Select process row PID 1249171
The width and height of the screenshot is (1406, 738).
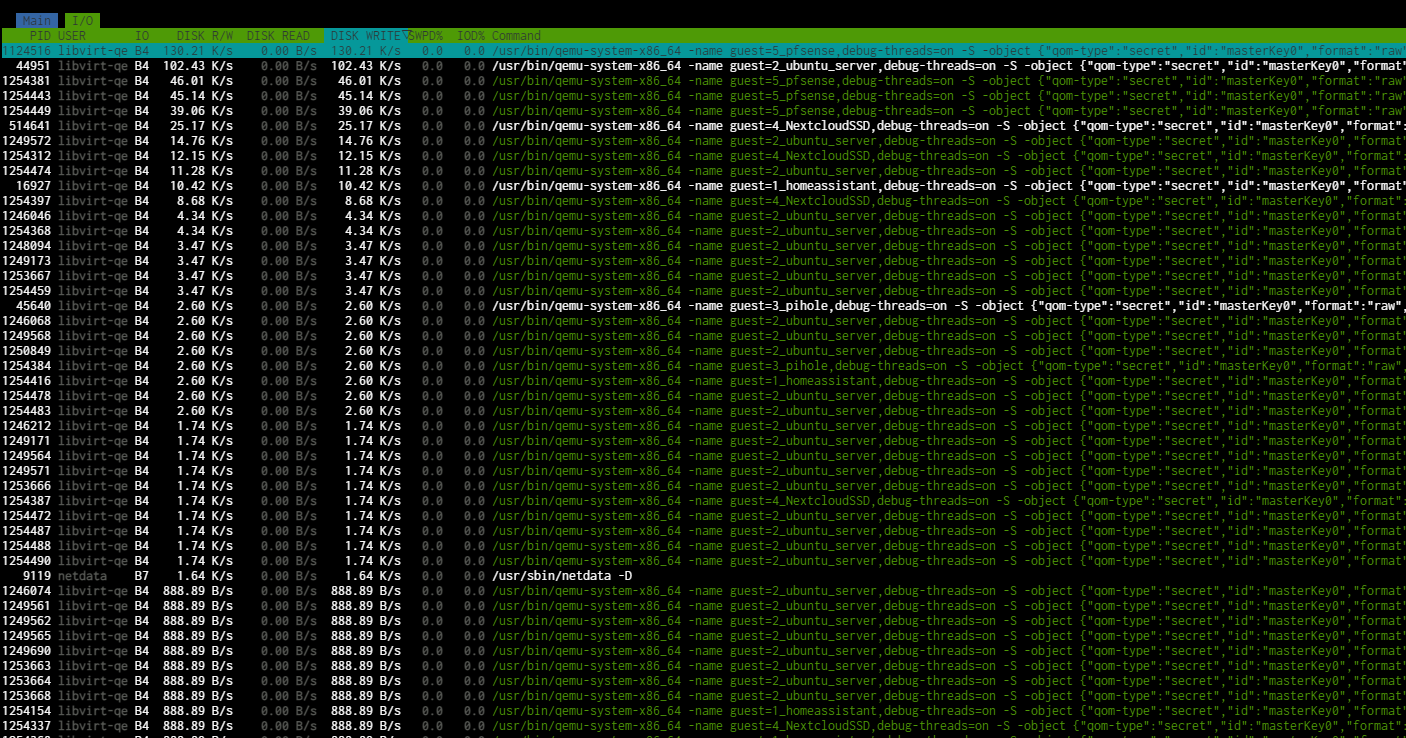703,441
